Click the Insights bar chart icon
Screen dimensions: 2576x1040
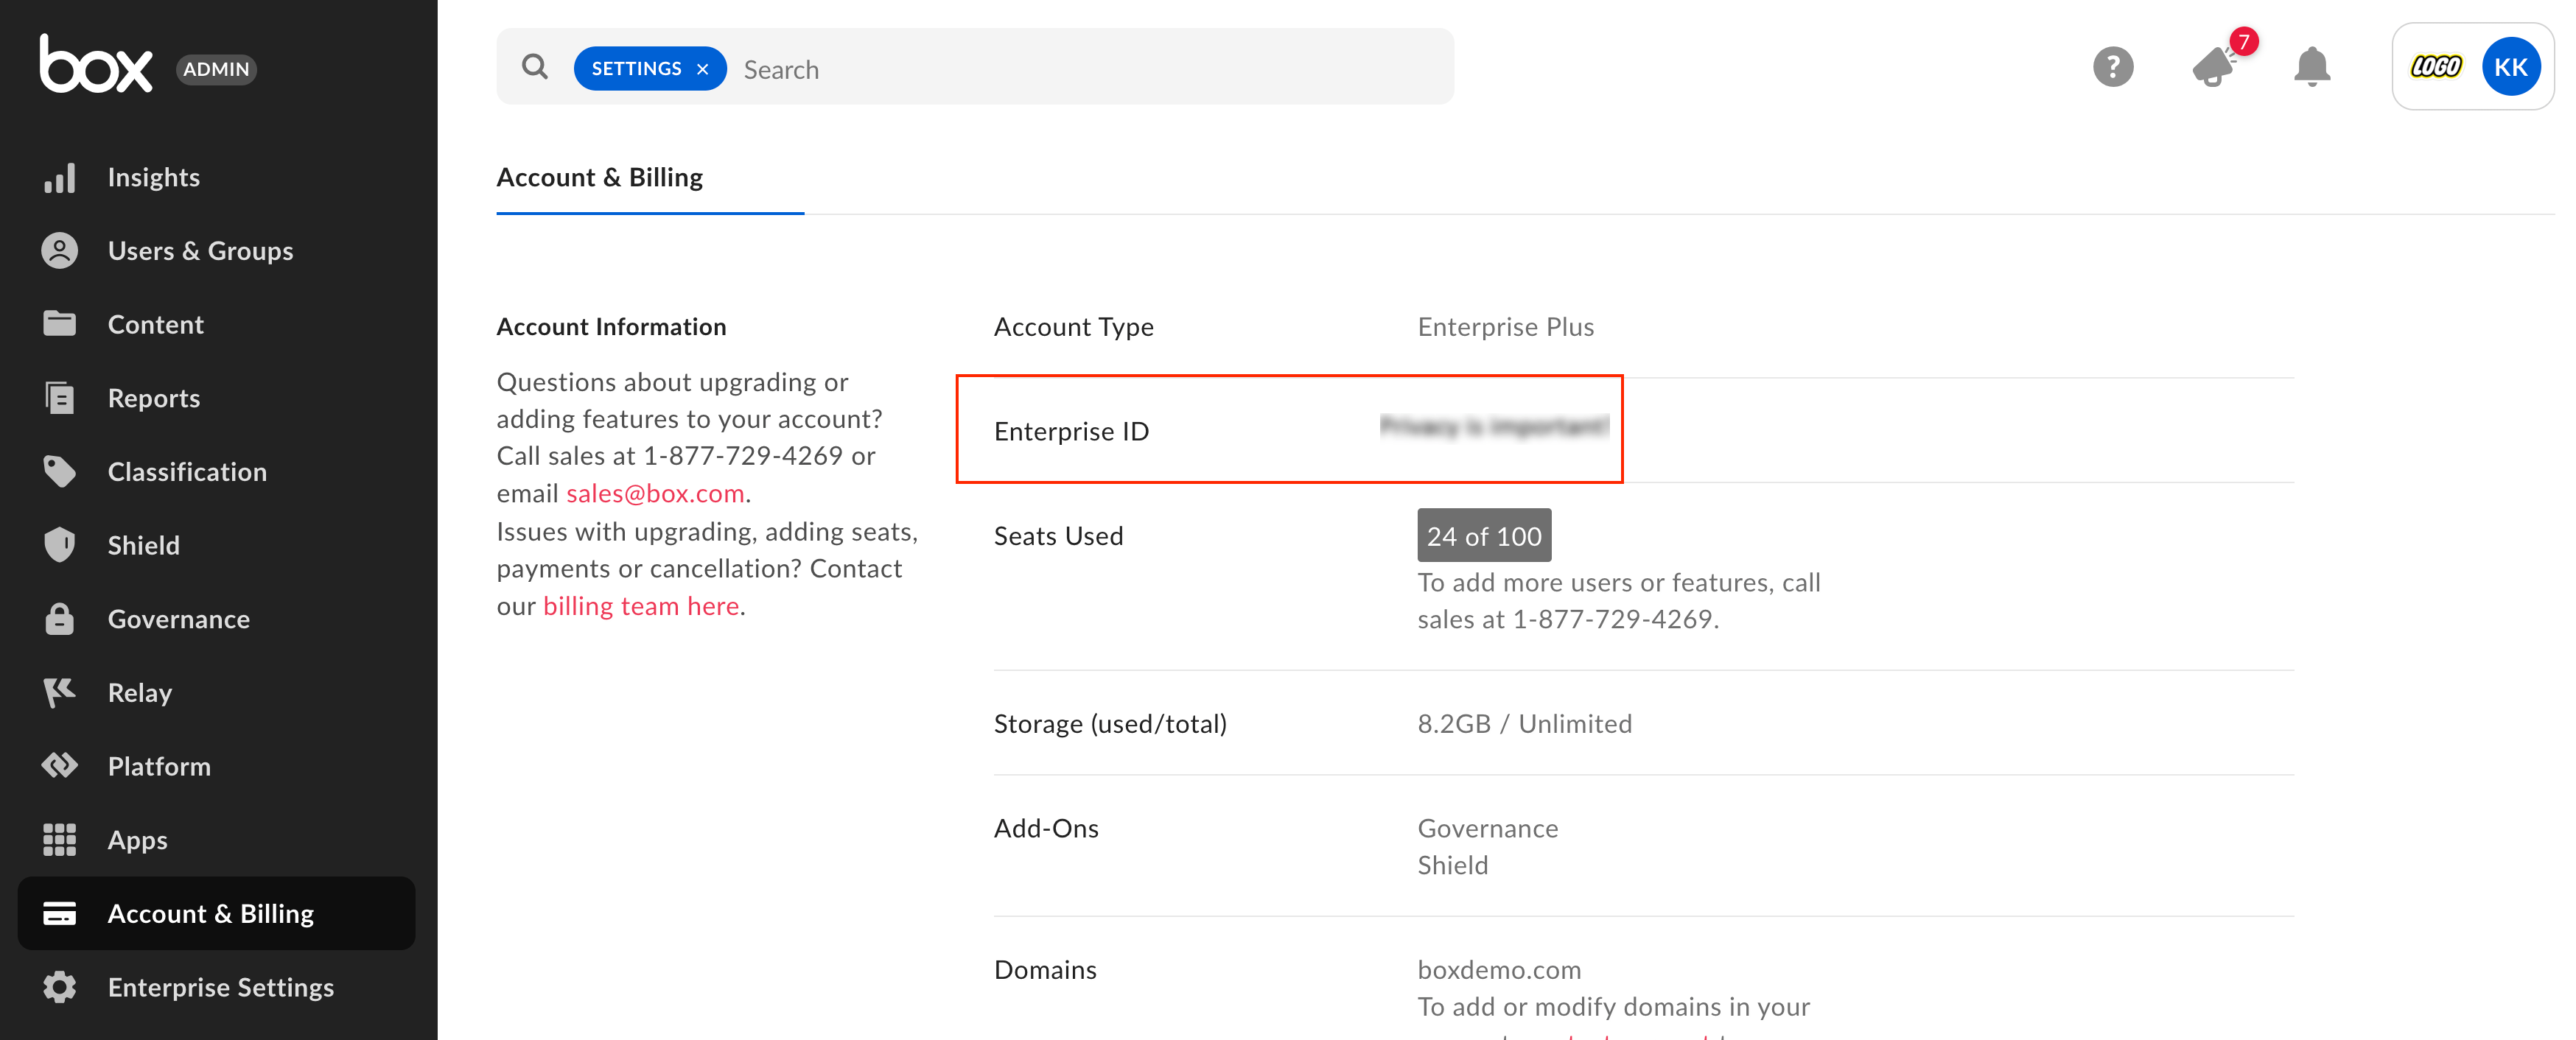pyautogui.click(x=59, y=178)
